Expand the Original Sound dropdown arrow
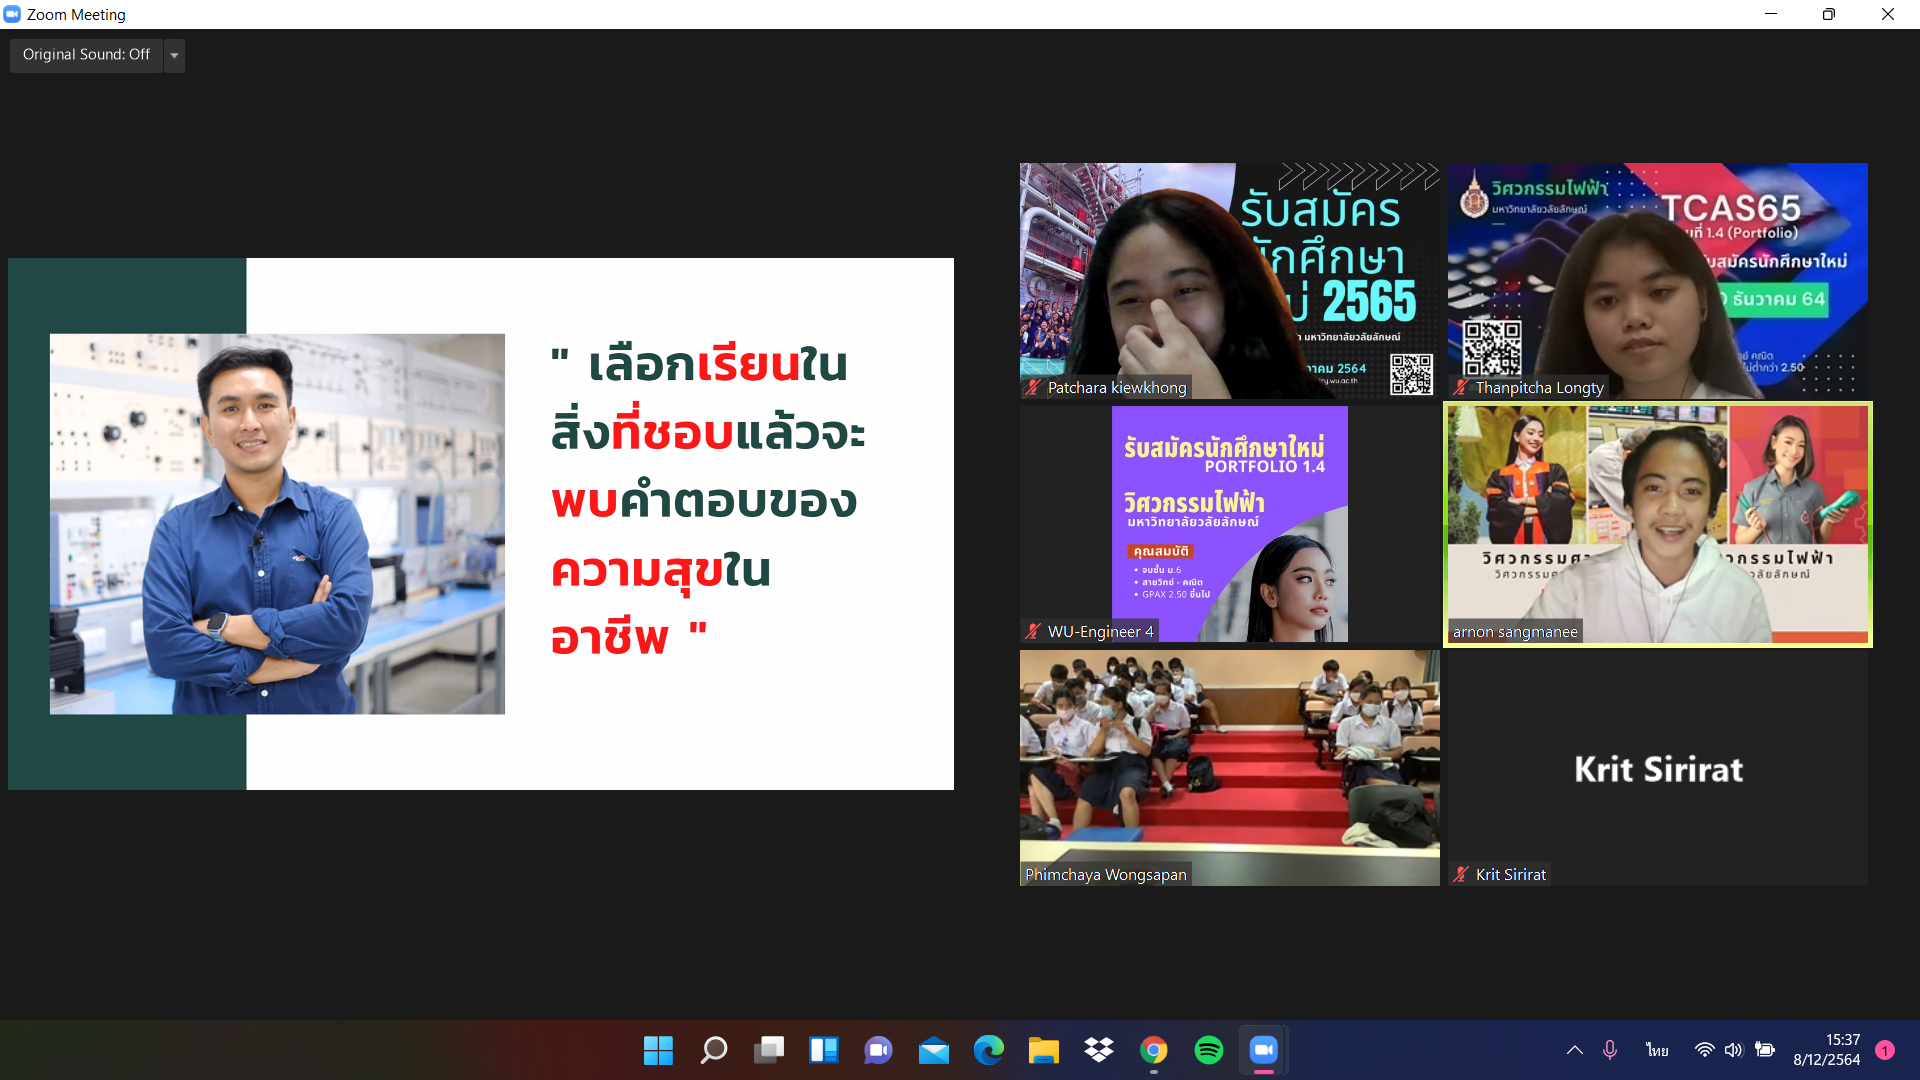The width and height of the screenshot is (1920, 1080). tap(174, 55)
